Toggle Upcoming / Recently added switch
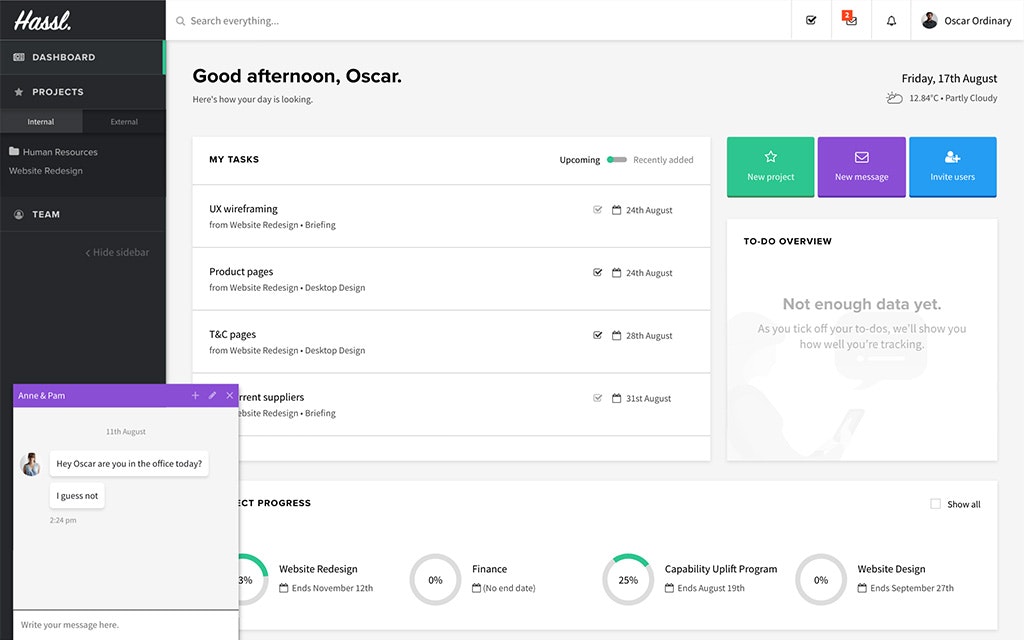The image size is (1024, 640). point(616,159)
